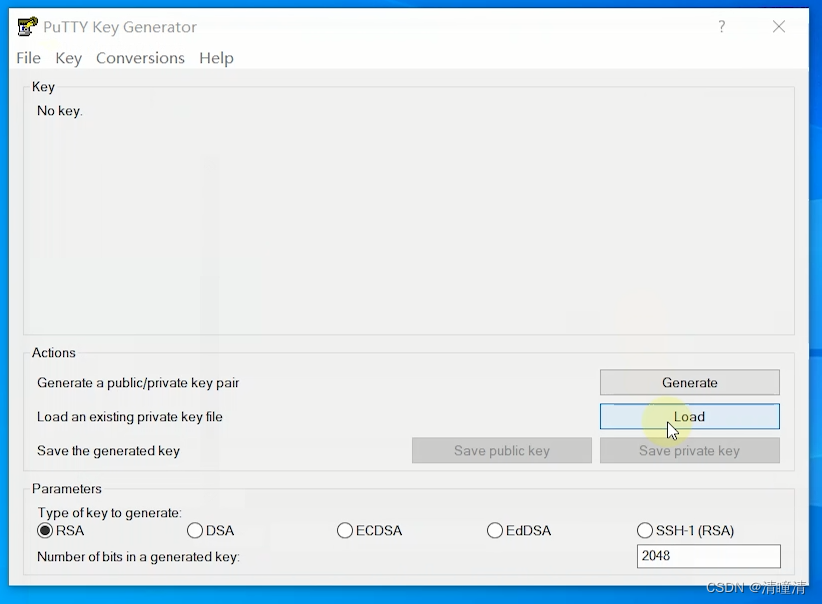Click 'Type of key to generate:' label

coord(109,512)
